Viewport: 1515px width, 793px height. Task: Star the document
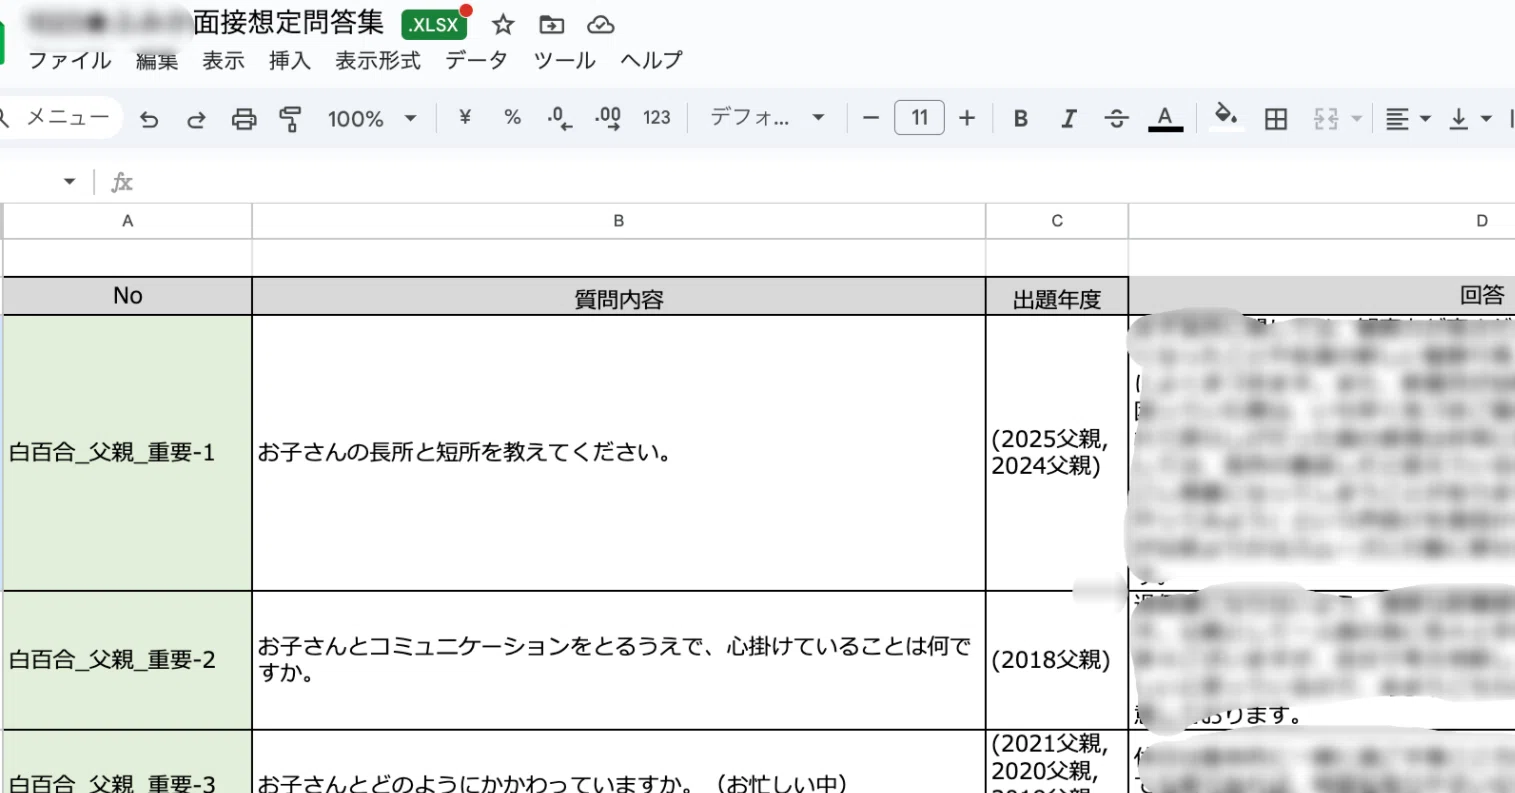pos(503,25)
